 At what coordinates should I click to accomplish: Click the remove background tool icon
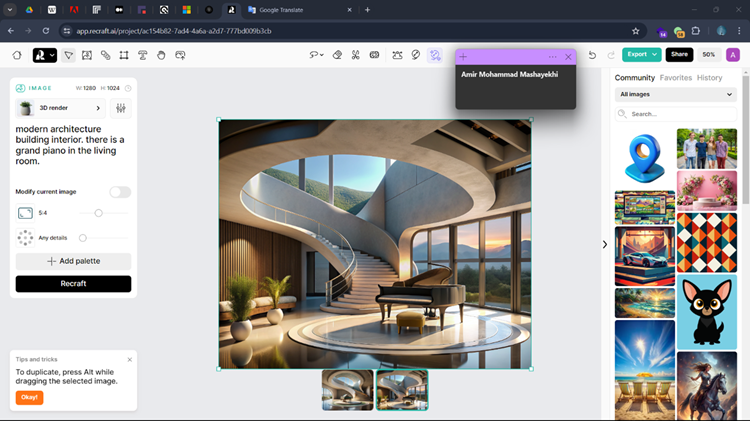397,55
